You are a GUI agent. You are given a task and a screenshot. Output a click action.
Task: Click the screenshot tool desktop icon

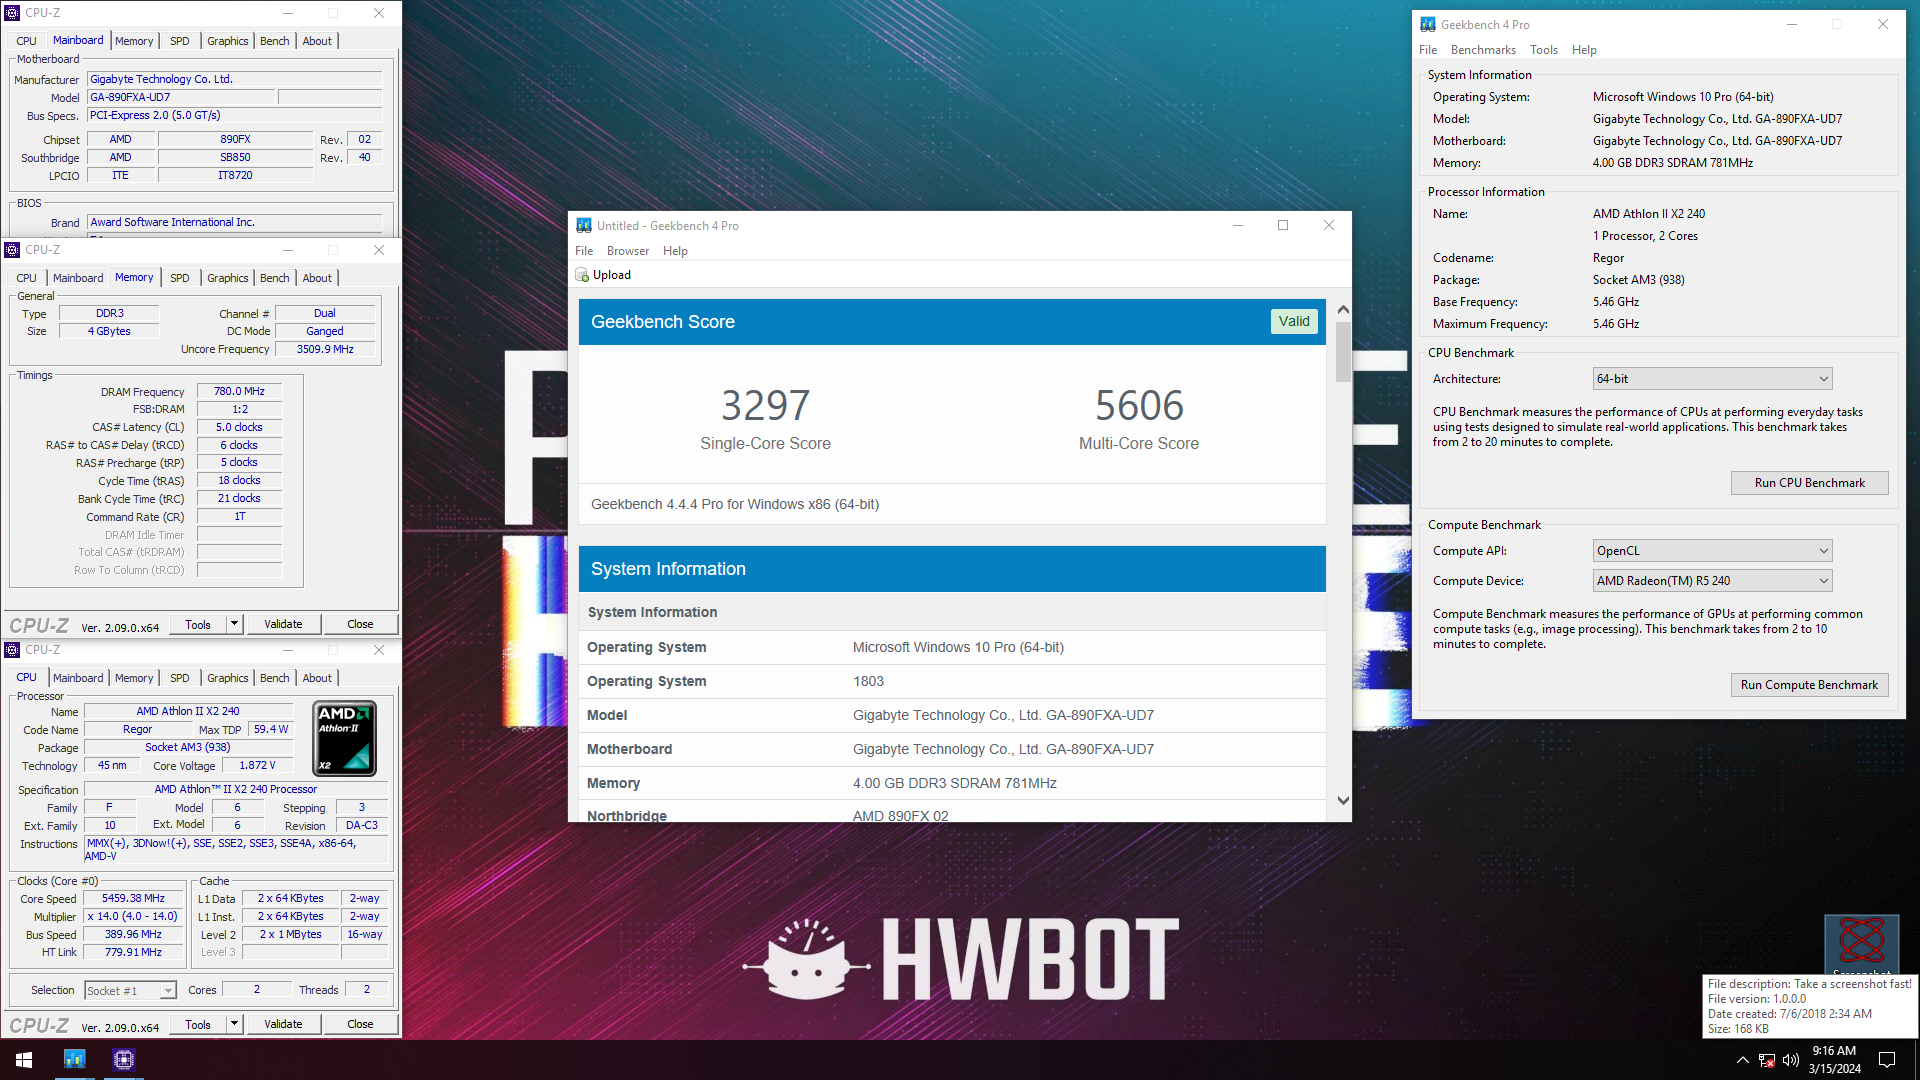coord(1861,944)
